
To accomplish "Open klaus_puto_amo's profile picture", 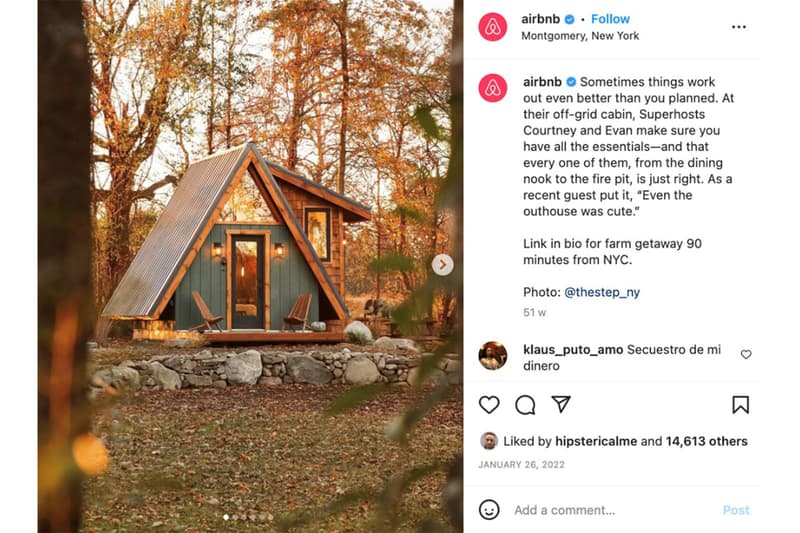I will click(x=493, y=356).
